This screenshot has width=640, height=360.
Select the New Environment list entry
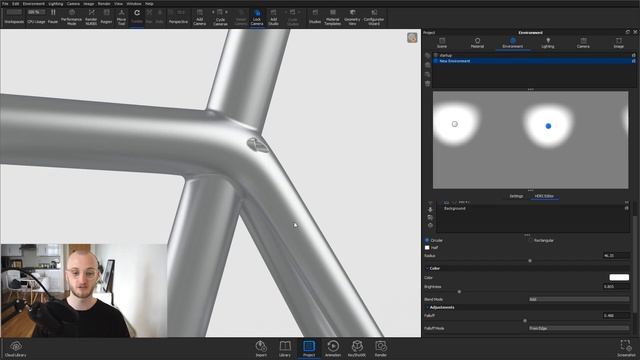[534, 61]
